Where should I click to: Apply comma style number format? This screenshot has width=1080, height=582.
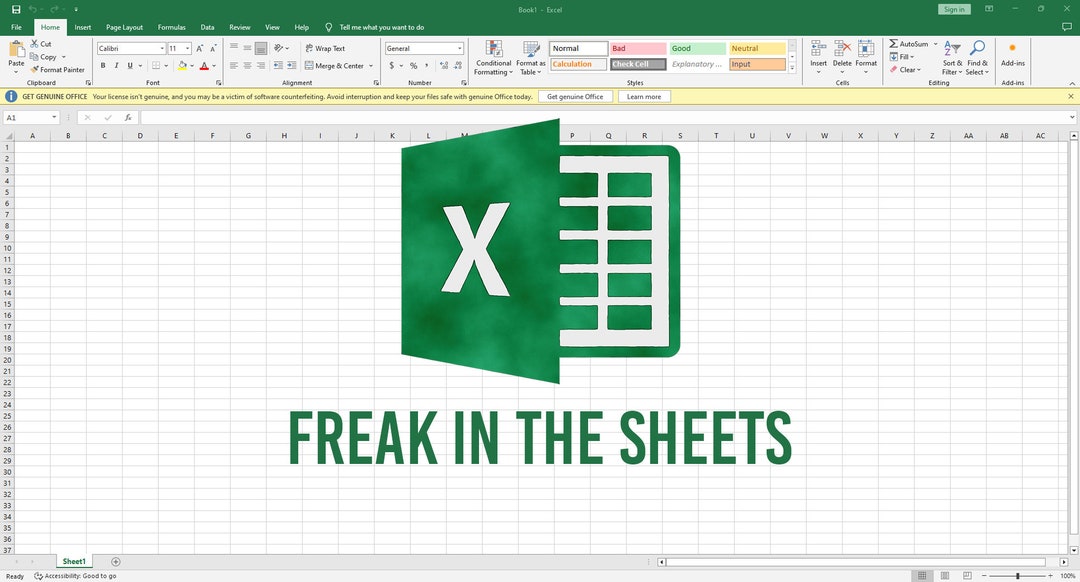(x=427, y=65)
